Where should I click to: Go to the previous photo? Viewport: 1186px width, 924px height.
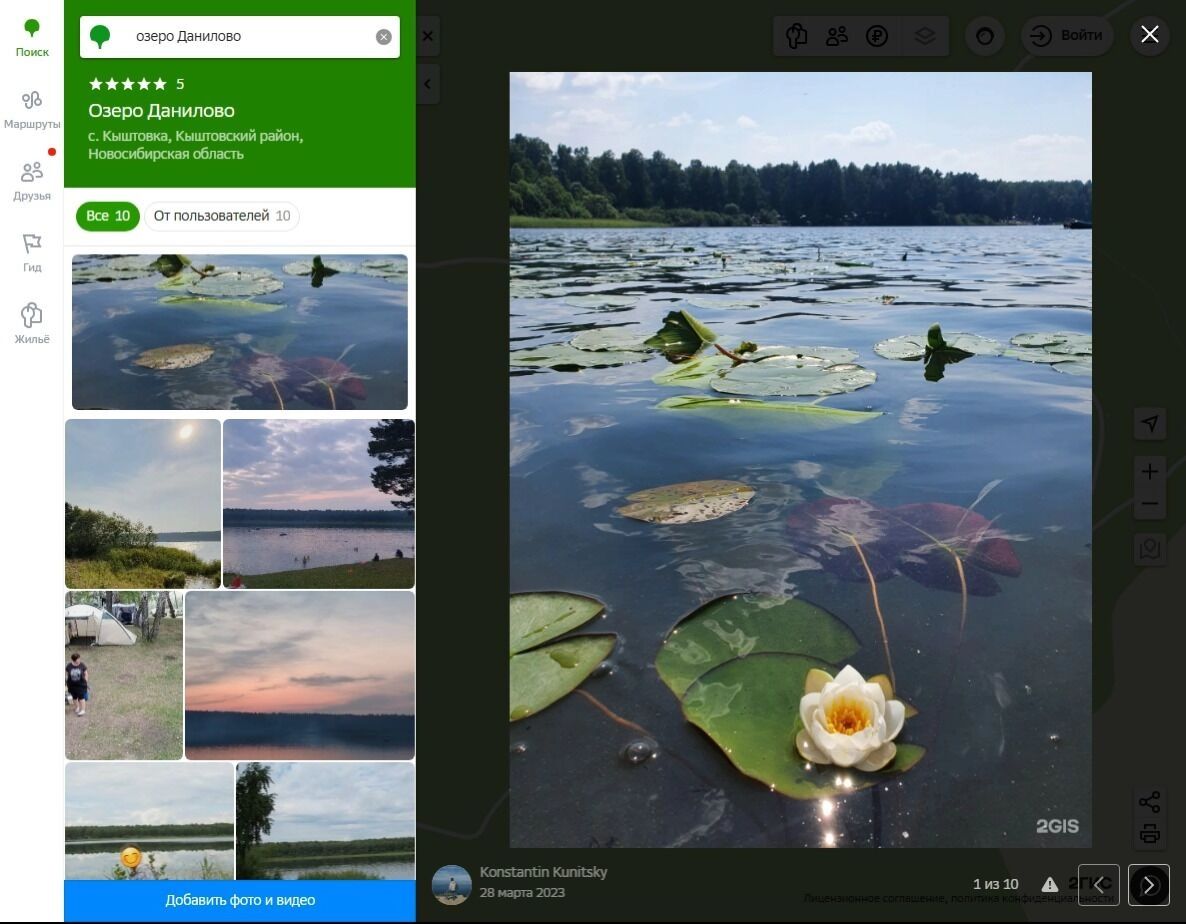click(x=1098, y=885)
